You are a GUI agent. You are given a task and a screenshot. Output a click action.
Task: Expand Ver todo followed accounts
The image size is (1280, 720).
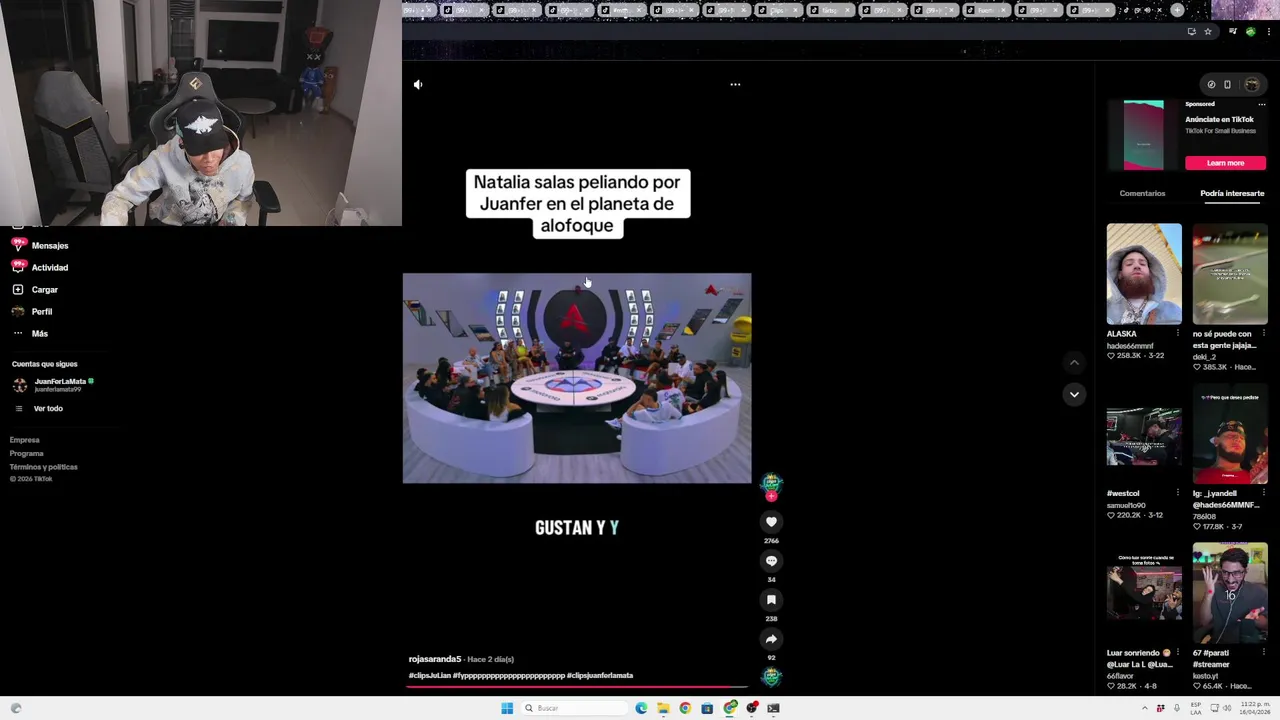click(x=39, y=409)
